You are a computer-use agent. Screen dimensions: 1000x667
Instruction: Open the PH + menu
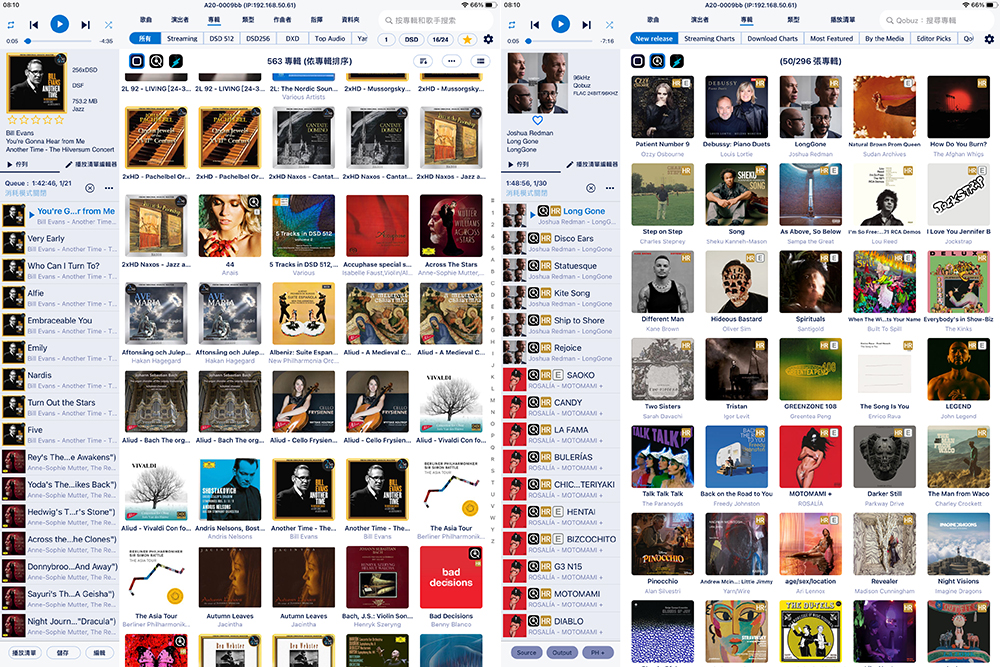tap(598, 652)
